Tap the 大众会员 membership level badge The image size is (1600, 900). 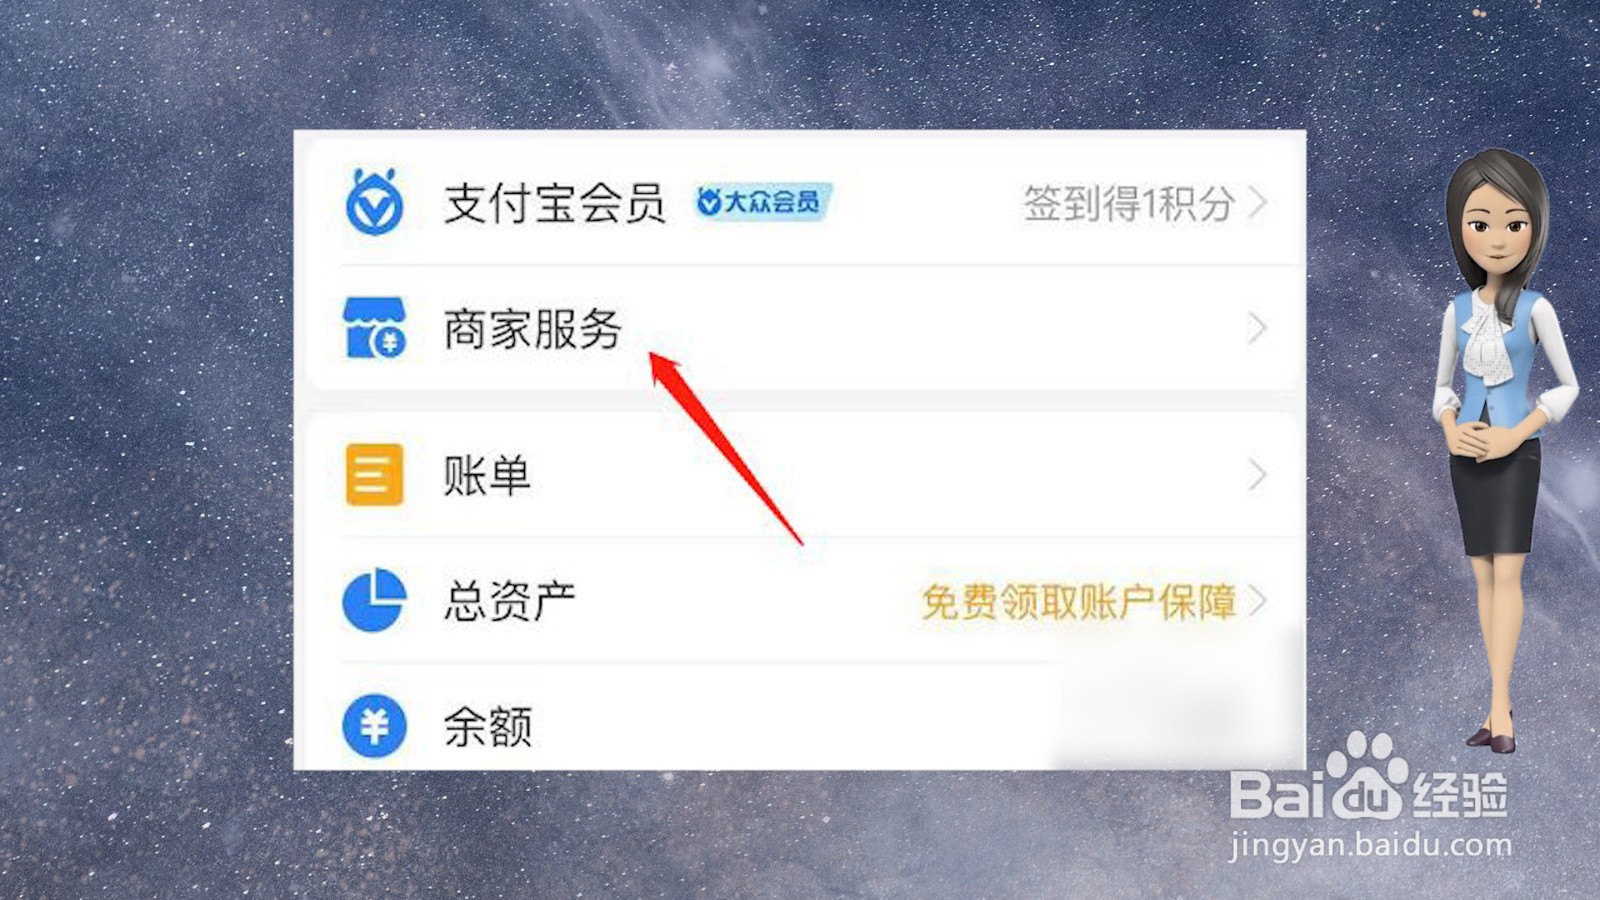tap(763, 202)
